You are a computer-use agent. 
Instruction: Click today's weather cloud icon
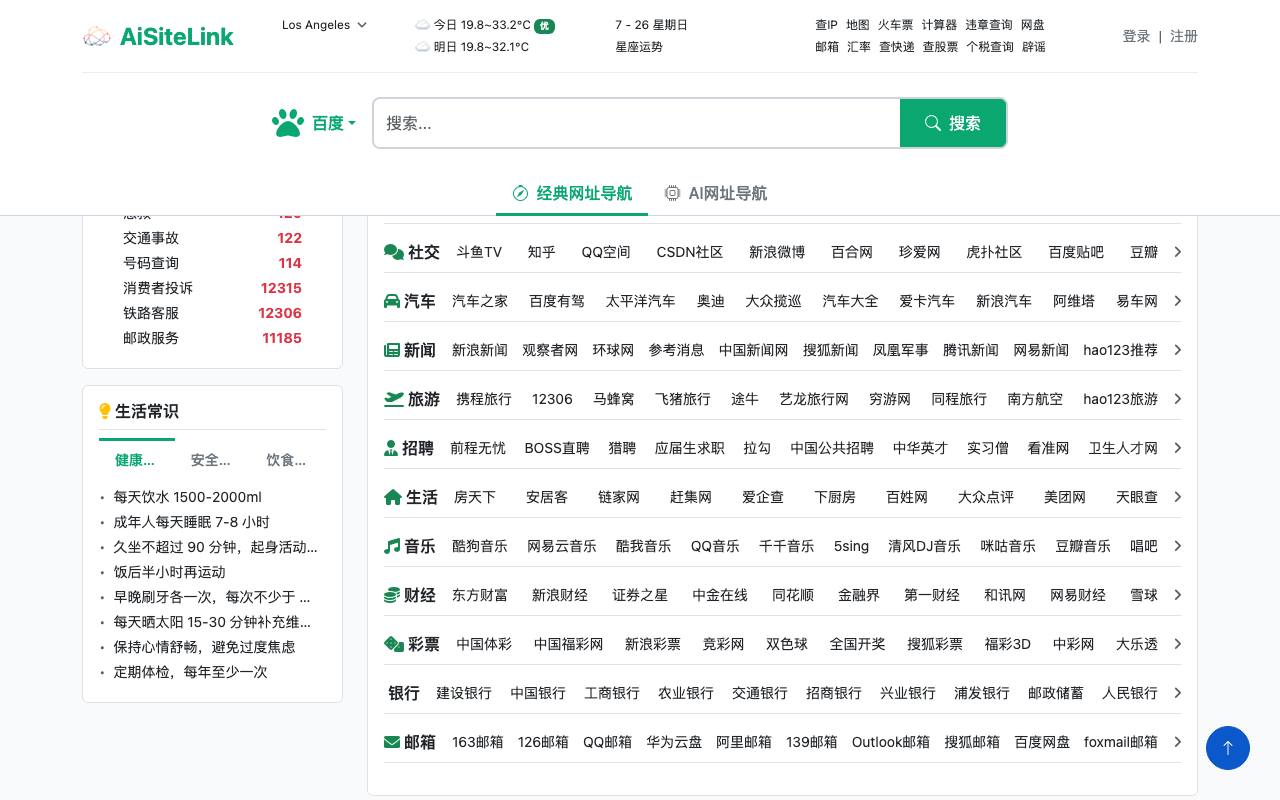click(422, 25)
